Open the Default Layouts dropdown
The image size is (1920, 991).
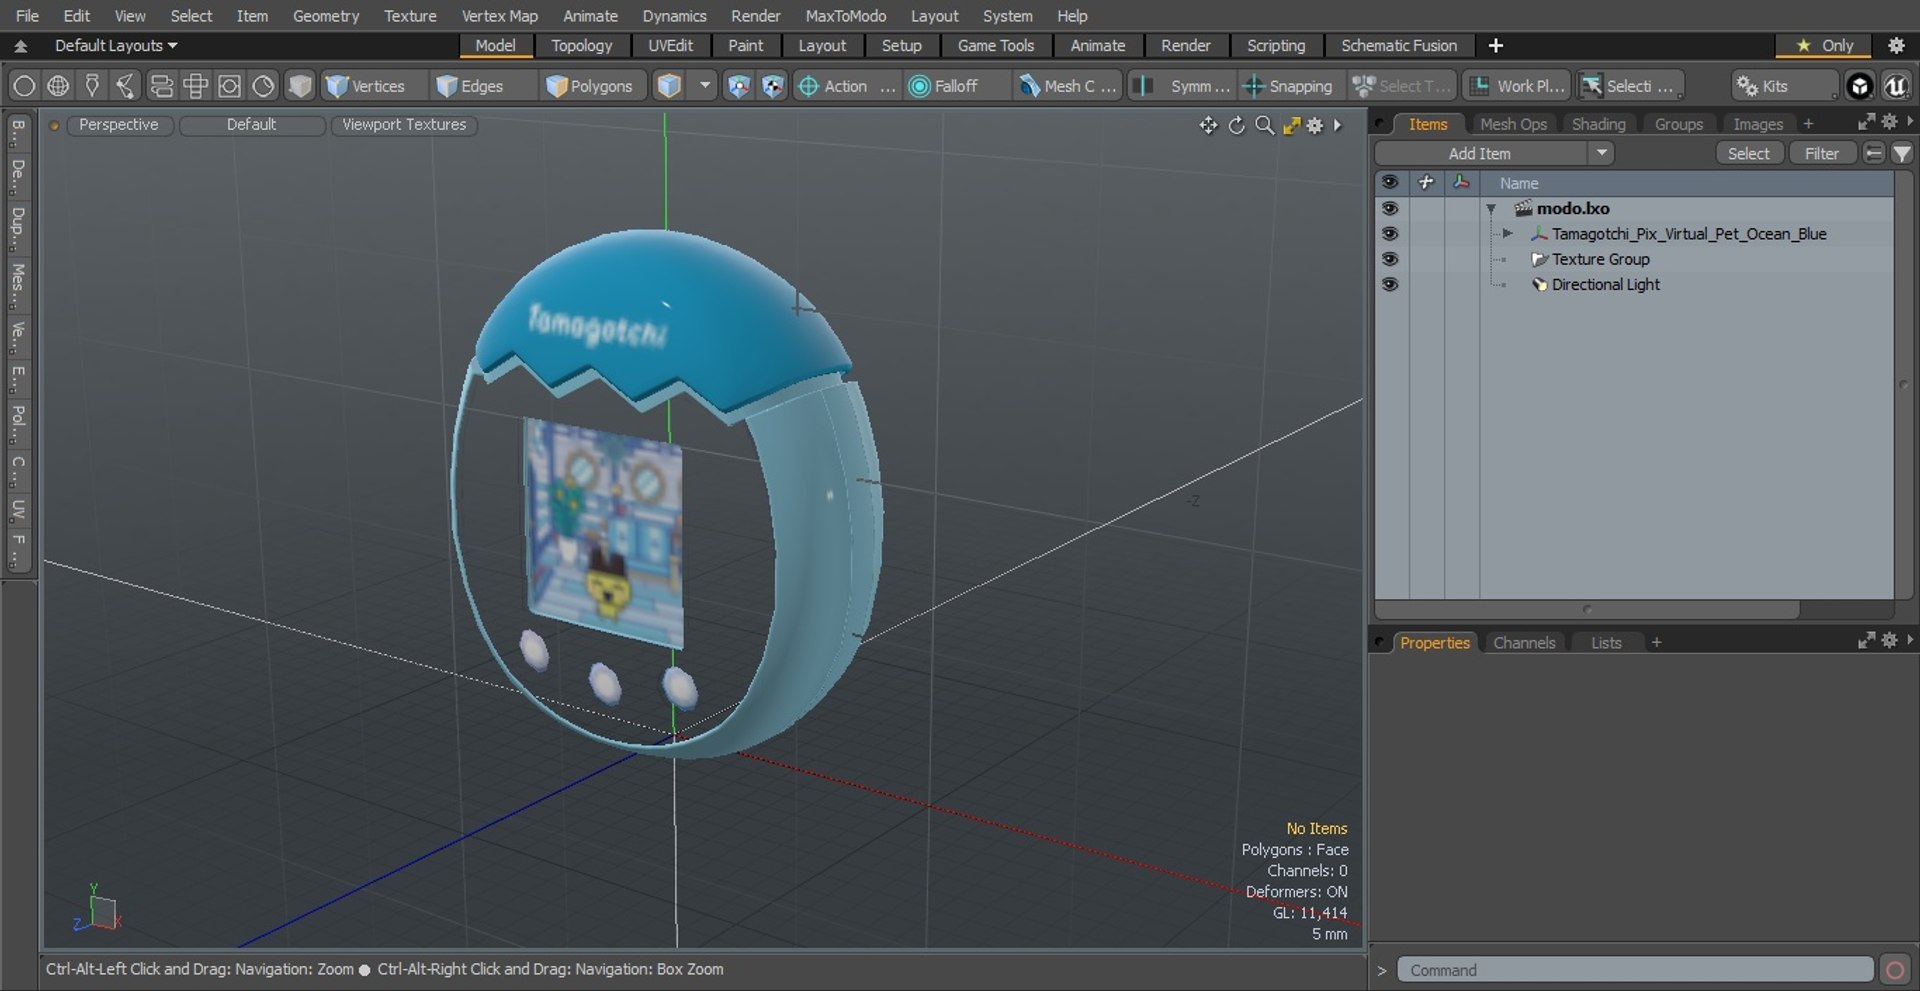pyautogui.click(x=115, y=45)
